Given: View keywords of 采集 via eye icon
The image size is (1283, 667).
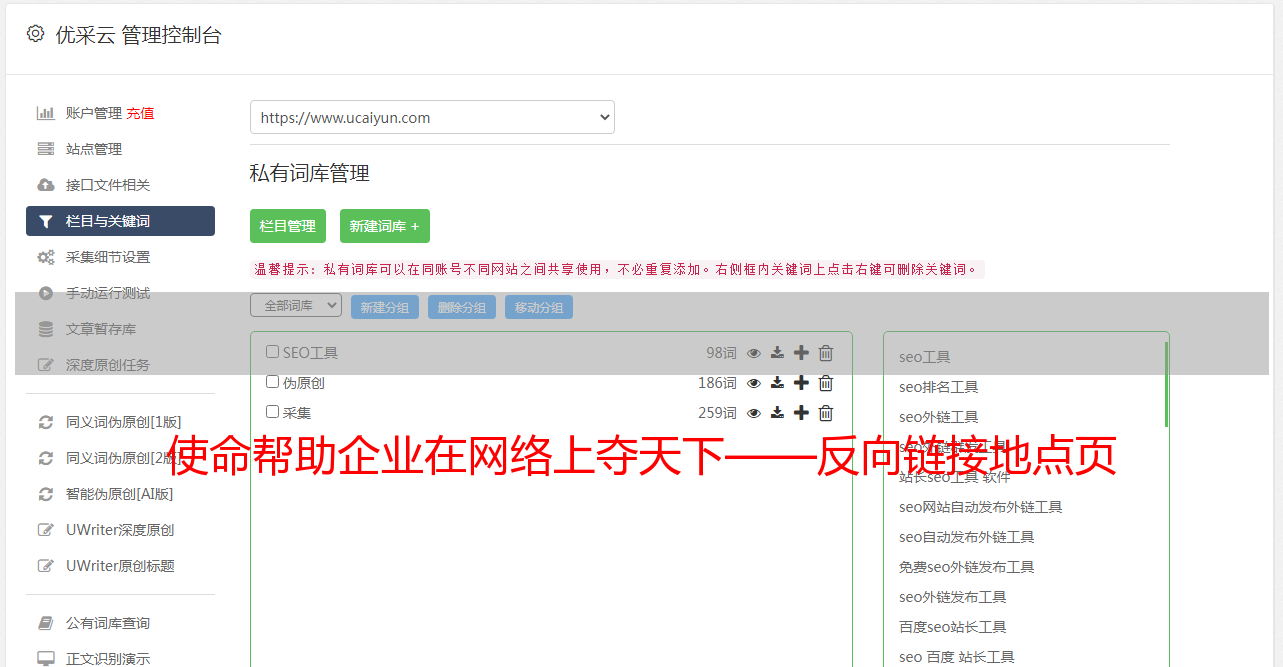Looking at the screenshot, I should (754, 413).
